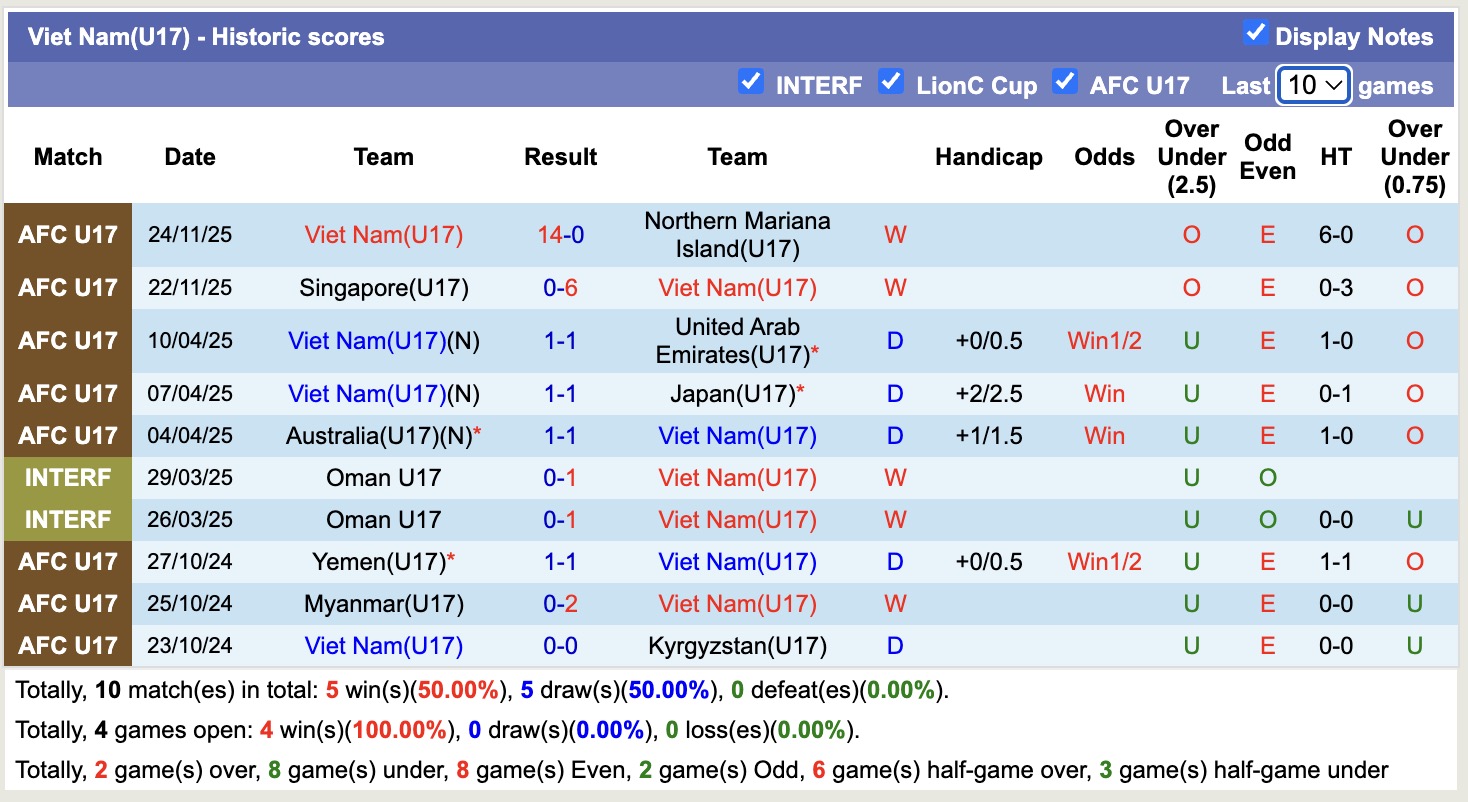Click the Win1/2 odds for Yemen match
The width and height of the screenshot is (1468, 802).
point(1103,561)
